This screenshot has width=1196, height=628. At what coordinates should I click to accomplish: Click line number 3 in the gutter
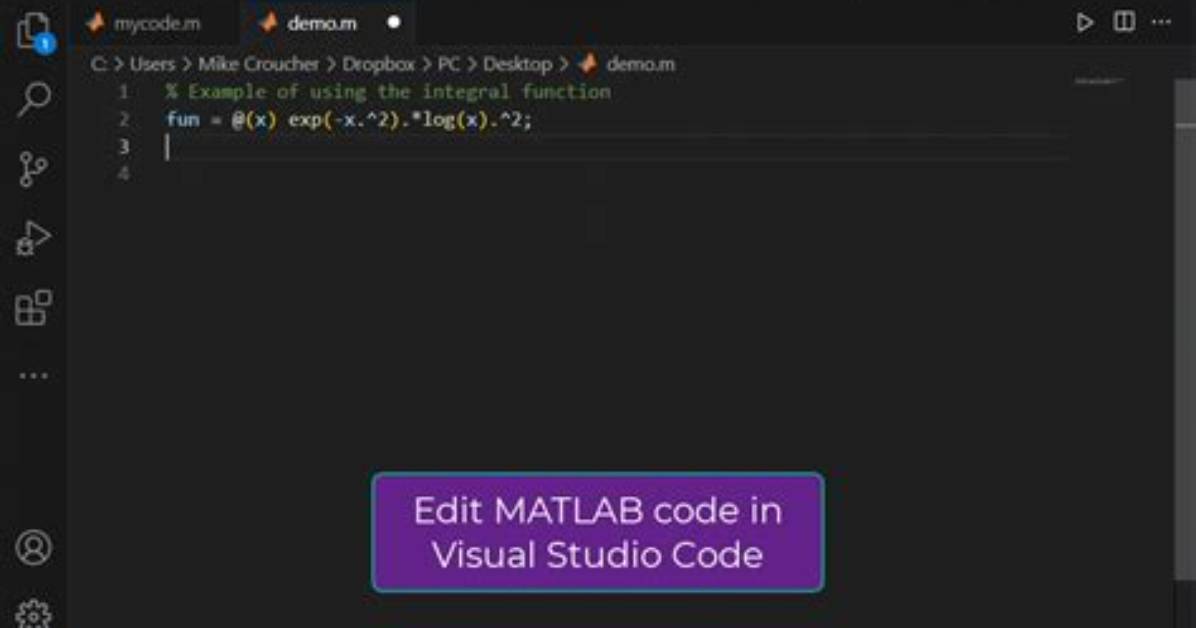[x=124, y=147]
